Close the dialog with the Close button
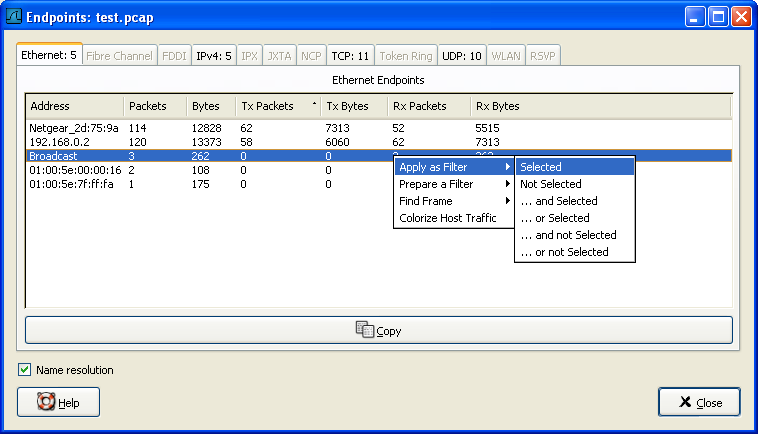 tap(699, 402)
